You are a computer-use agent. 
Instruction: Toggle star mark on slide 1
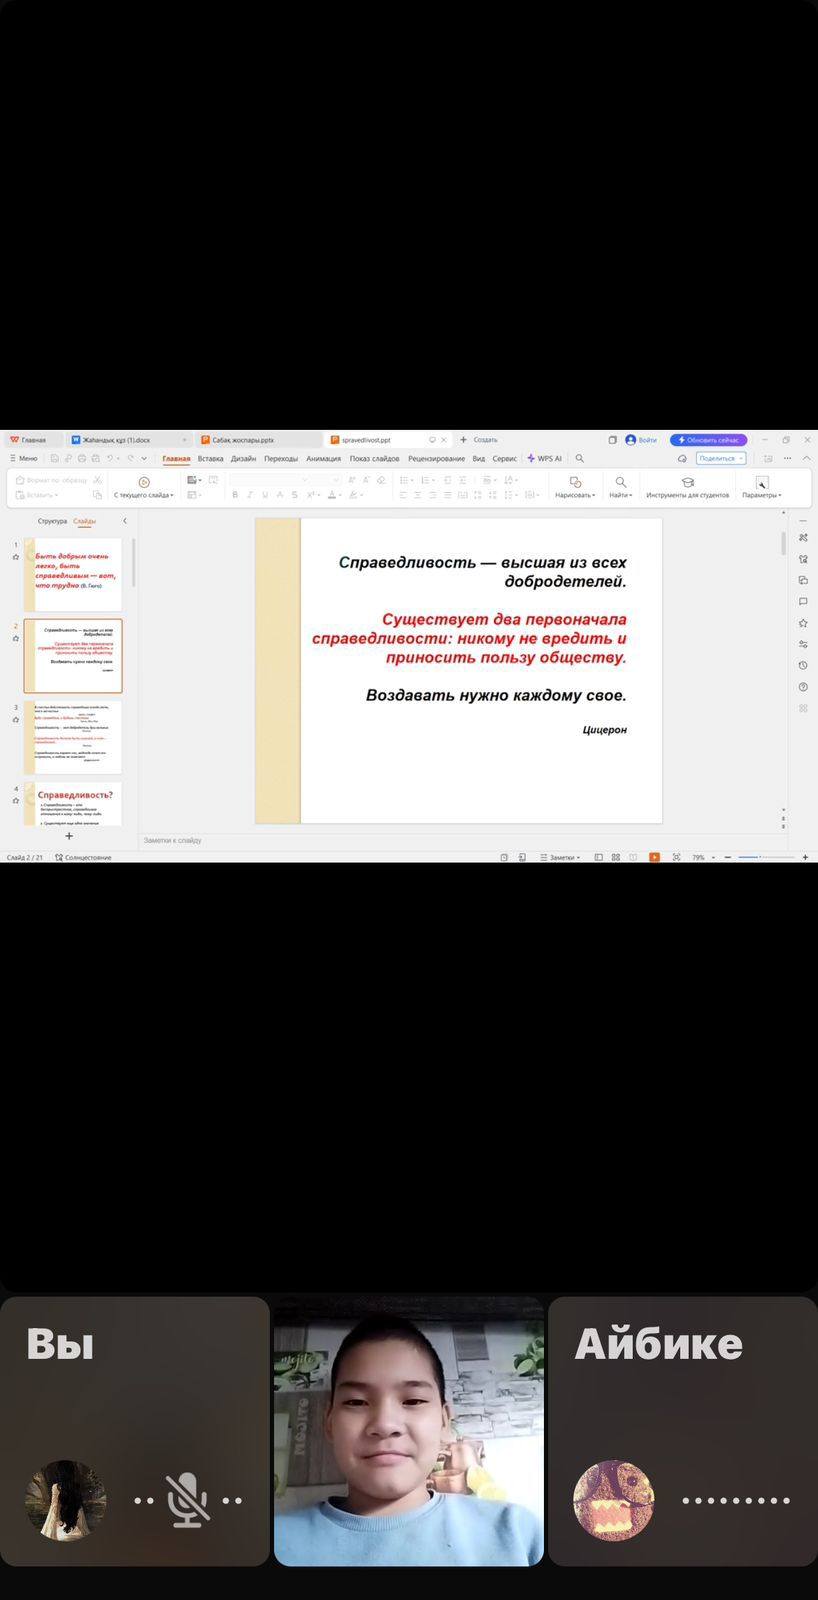pyautogui.click(x=16, y=557)
